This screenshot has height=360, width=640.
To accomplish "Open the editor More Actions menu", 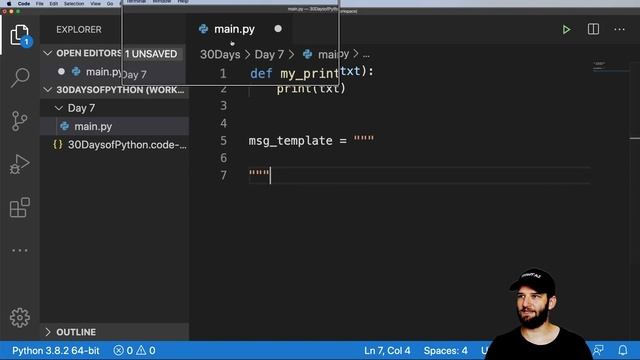I will (619, 29).
